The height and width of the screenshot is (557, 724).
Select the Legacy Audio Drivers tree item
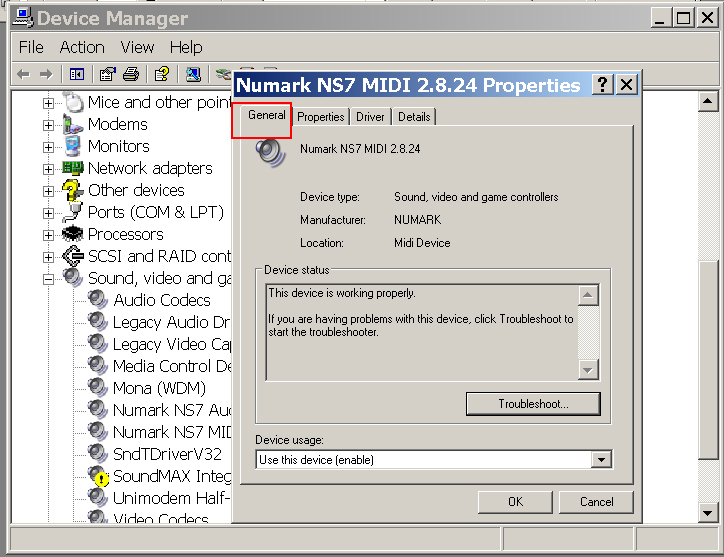click(x=171, y=322)
